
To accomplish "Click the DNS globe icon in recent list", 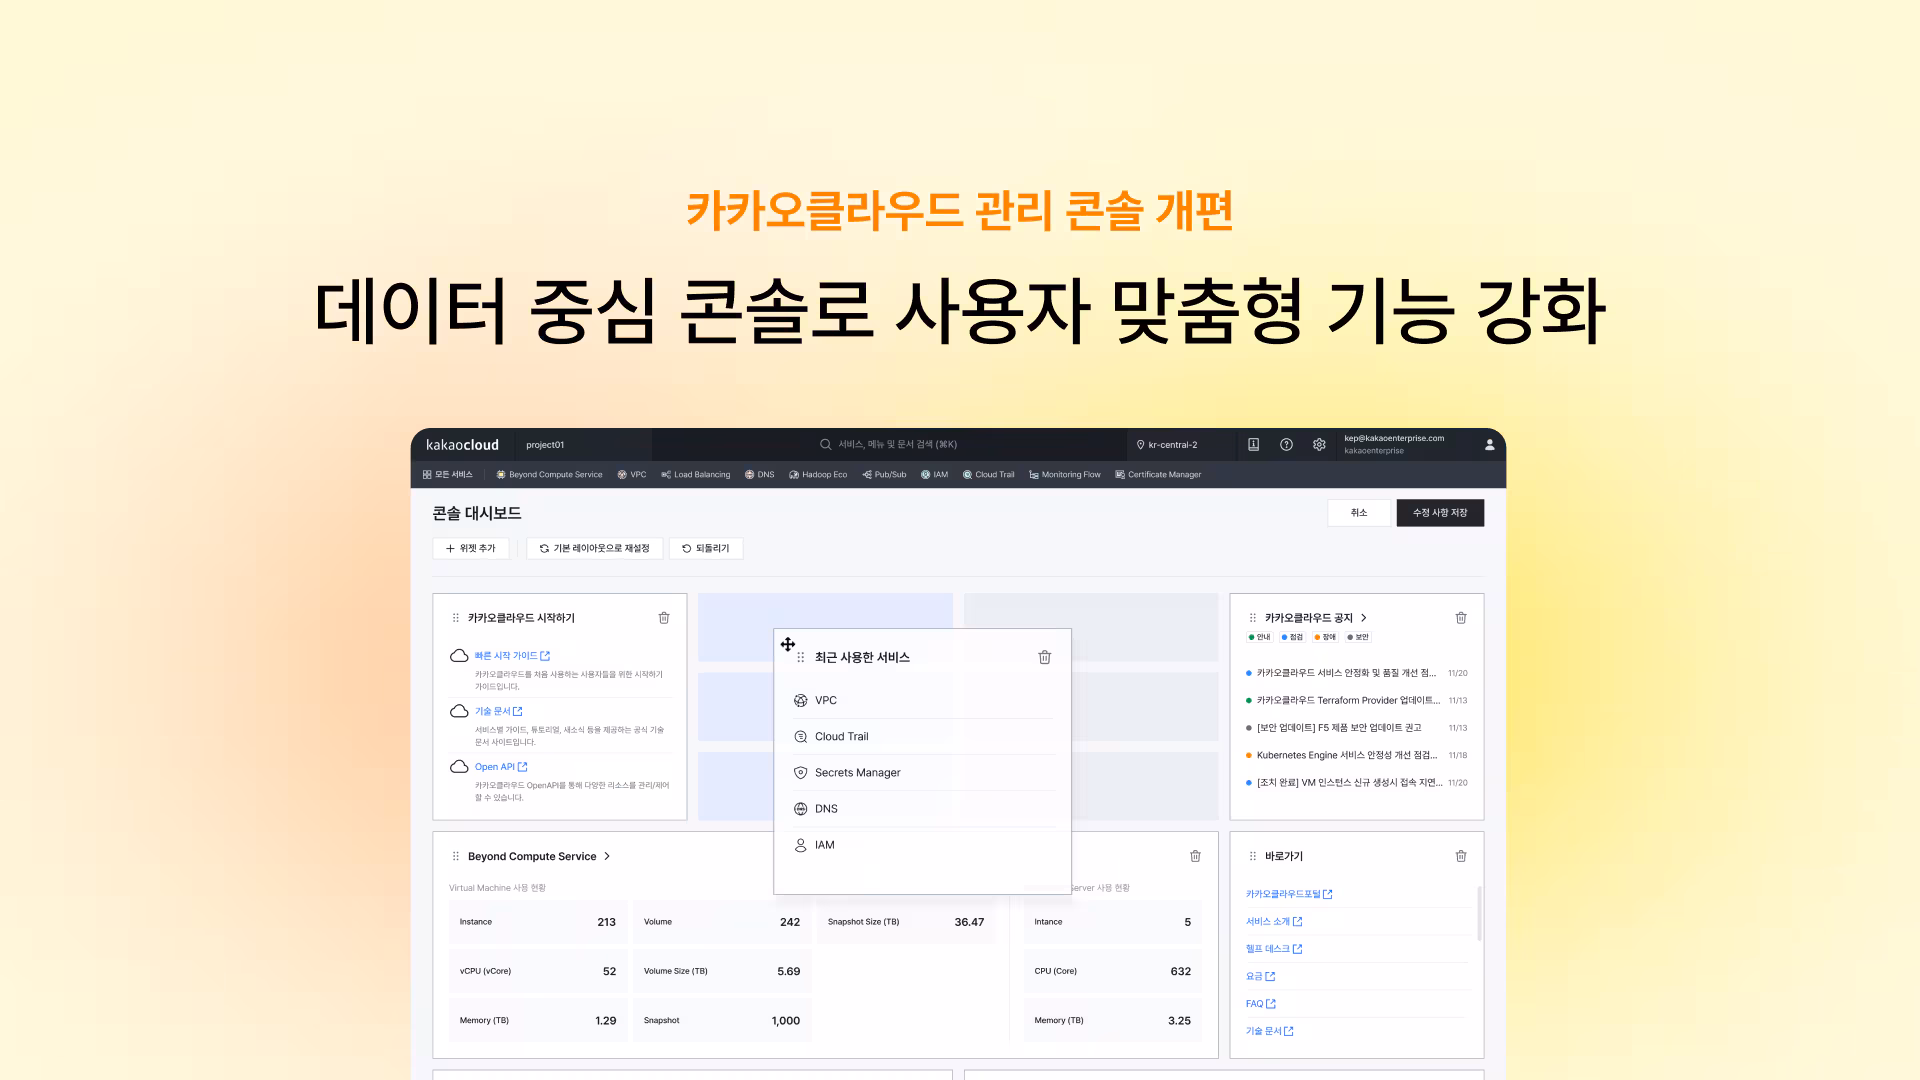I will (800, 809).
